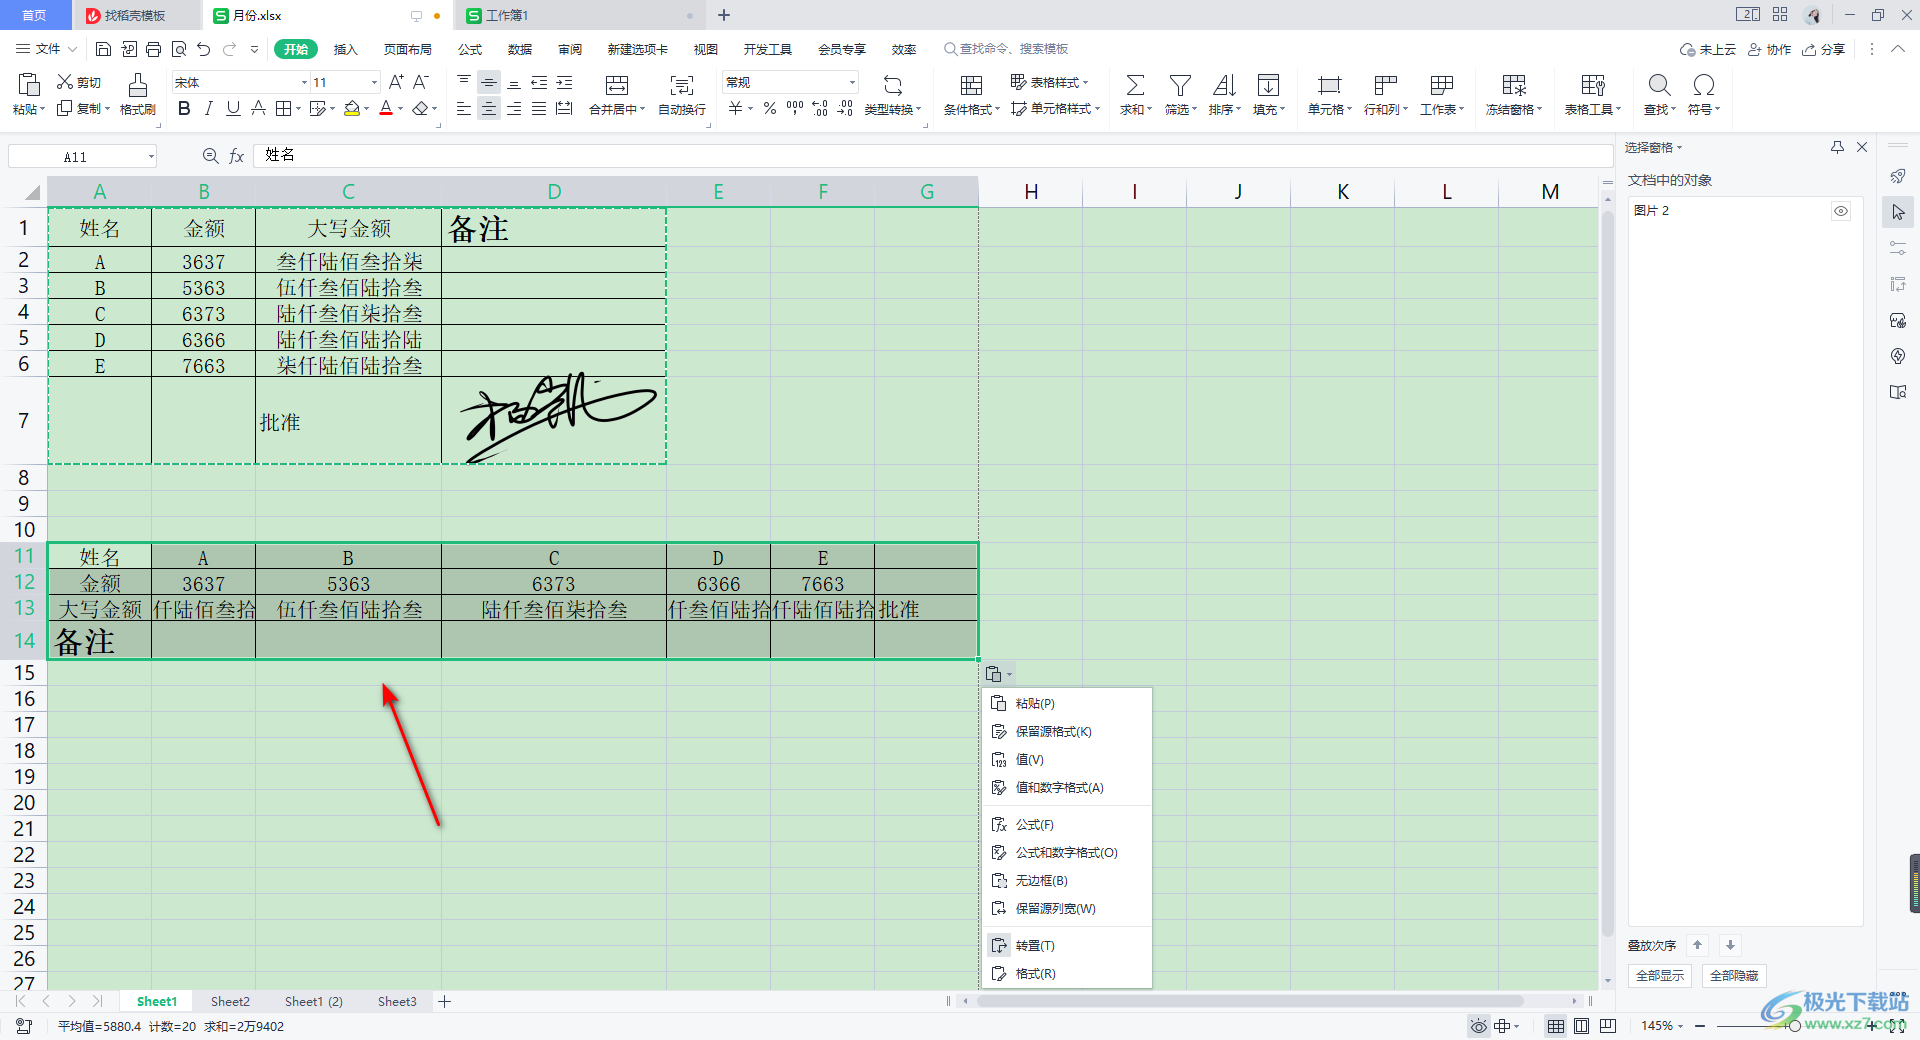Click the Table Tools icon
1920x1040 pixels.
coord(1593,85)
